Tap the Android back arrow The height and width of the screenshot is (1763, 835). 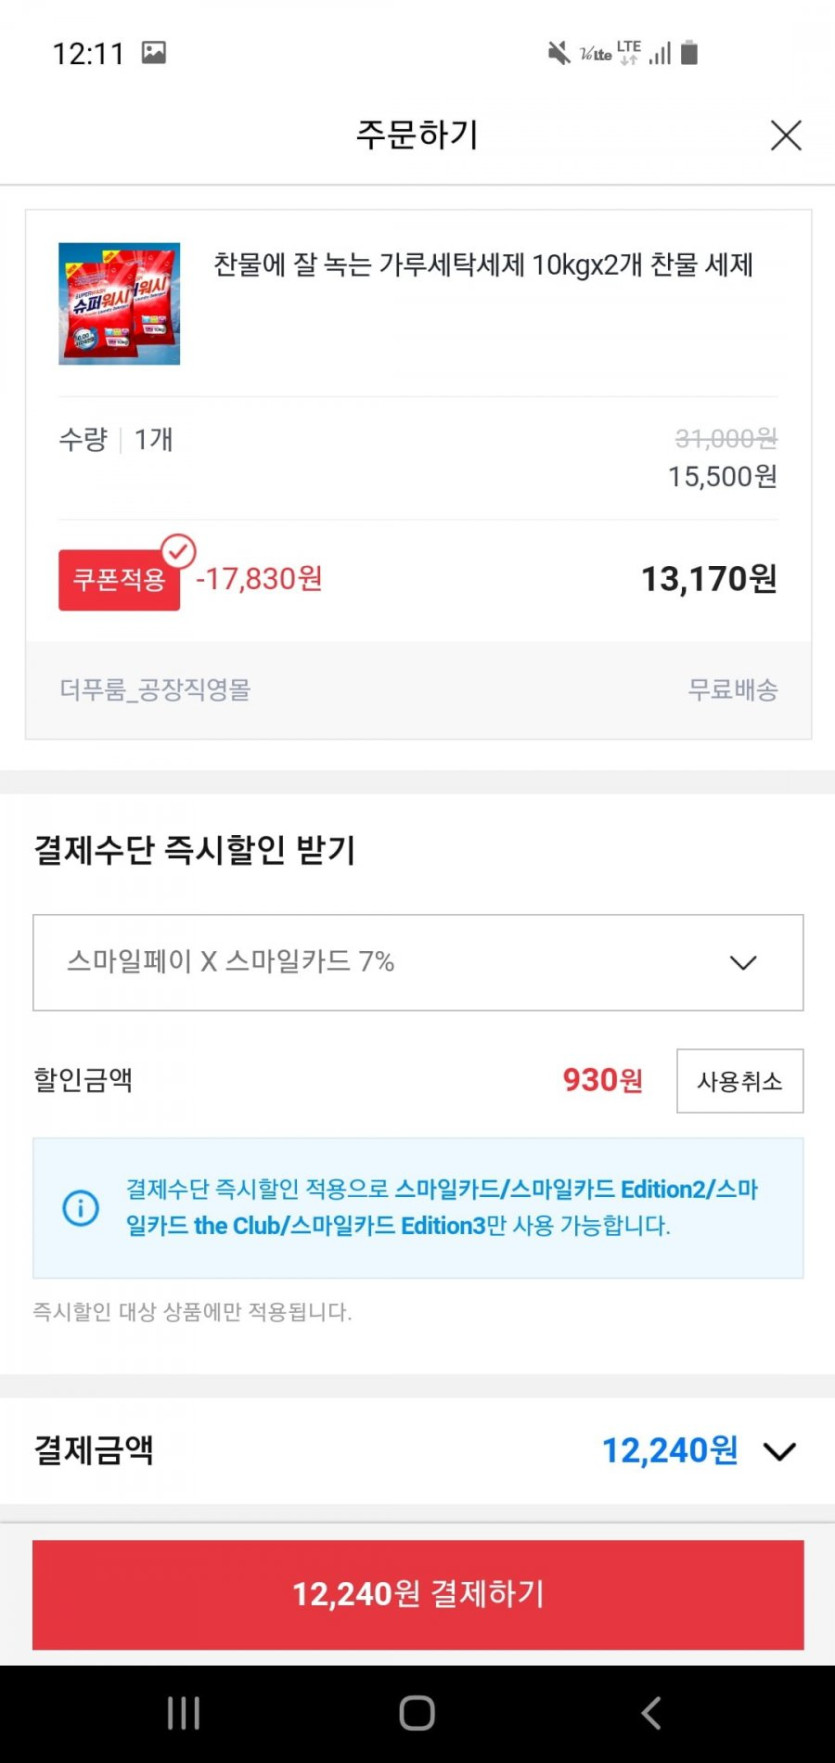click(x=651, y=1713)
